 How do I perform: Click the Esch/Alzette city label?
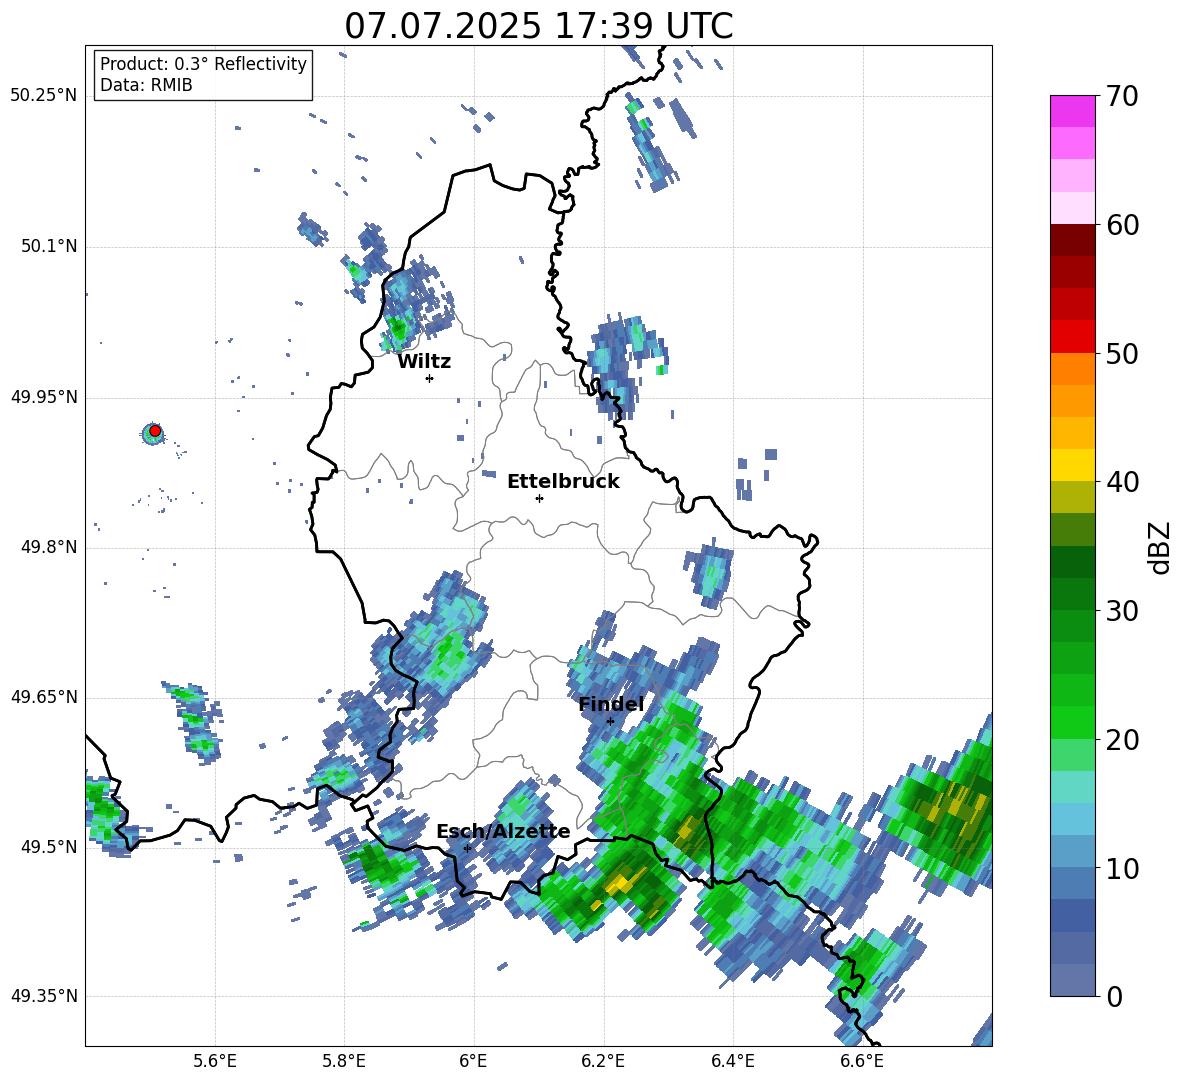(503, 832)
